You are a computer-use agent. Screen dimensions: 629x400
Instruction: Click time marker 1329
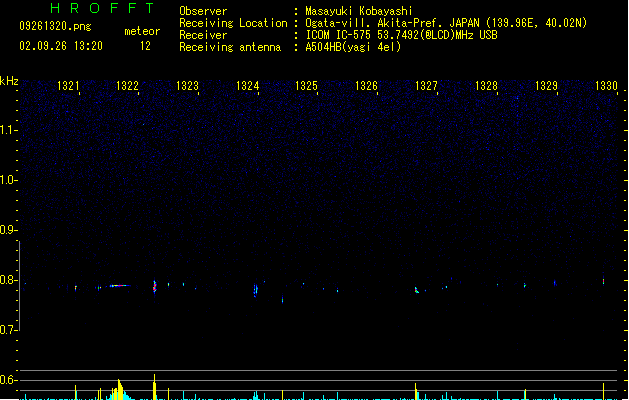pyautogui.click(x=546, y=86)
